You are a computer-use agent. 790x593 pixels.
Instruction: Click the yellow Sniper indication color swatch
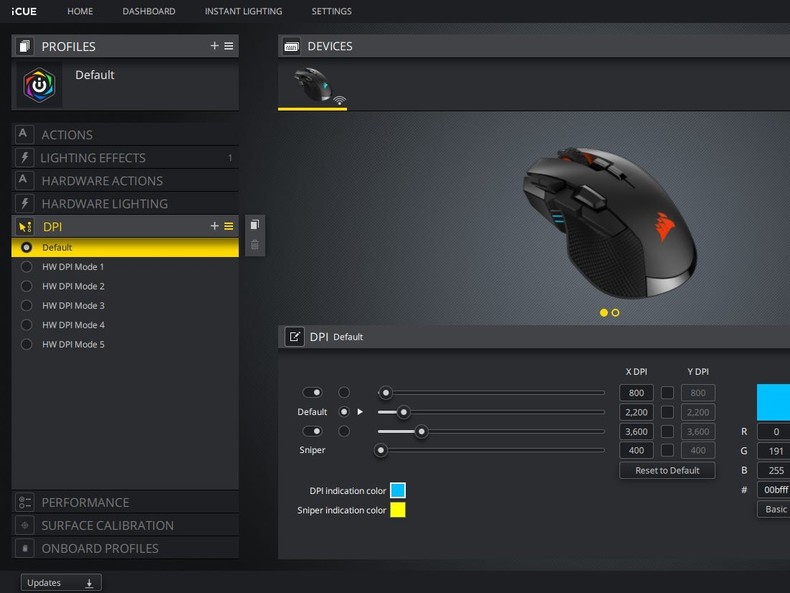(397, 510)
